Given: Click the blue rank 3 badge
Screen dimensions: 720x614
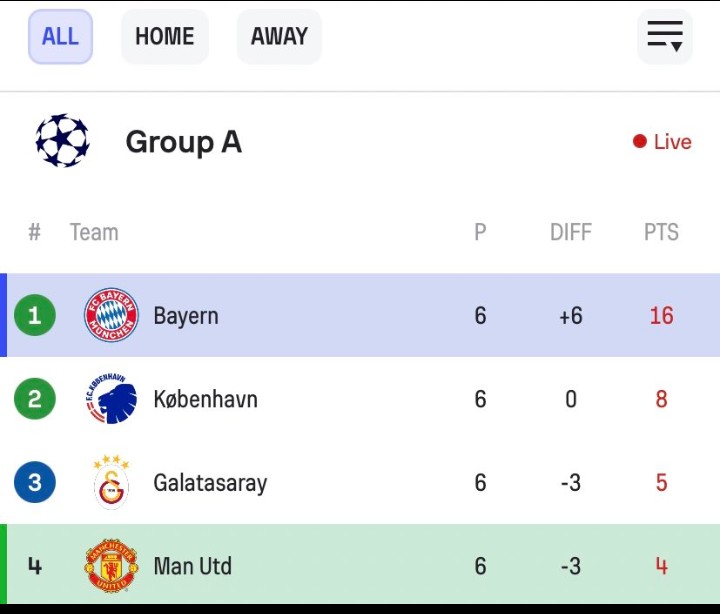Looking at the screenshot, I should tap(35, 483).
